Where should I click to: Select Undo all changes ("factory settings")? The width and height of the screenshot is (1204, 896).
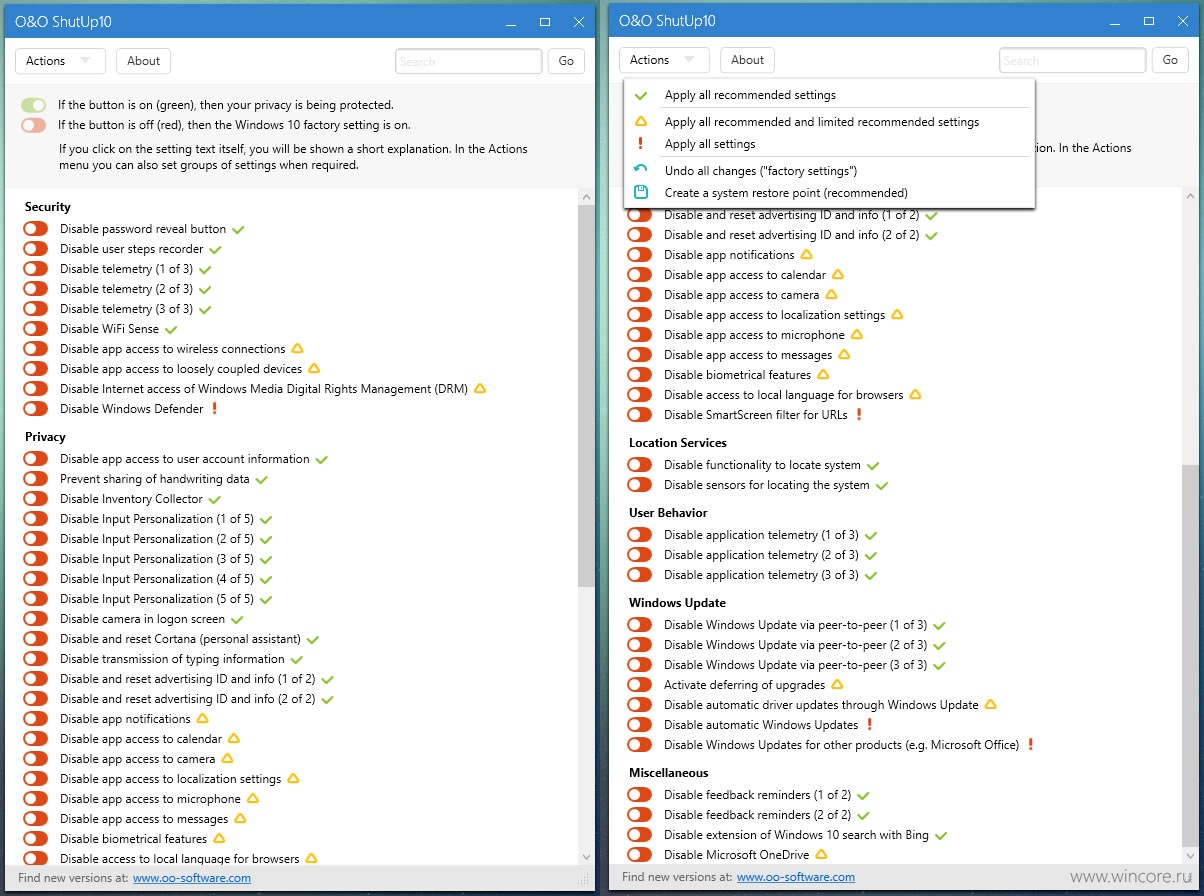pos(829,171)
